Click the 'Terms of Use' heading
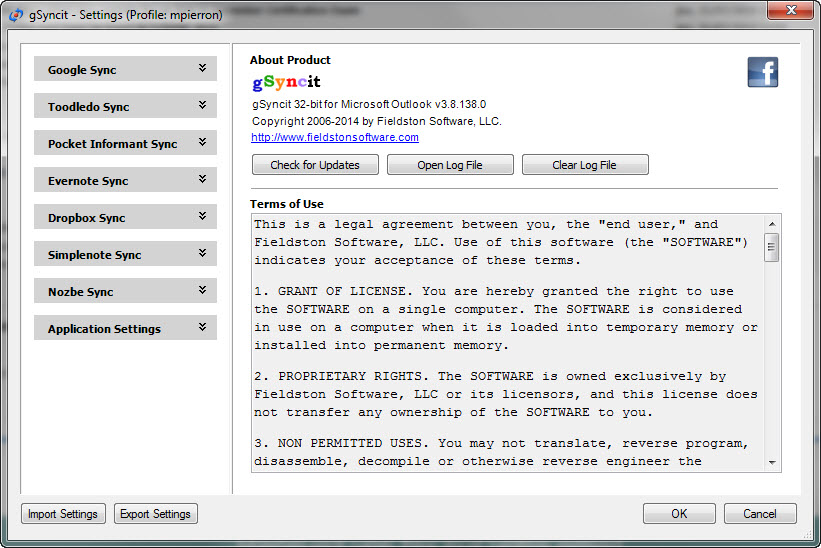The image size is (821, 548). (x=287, y=204)
